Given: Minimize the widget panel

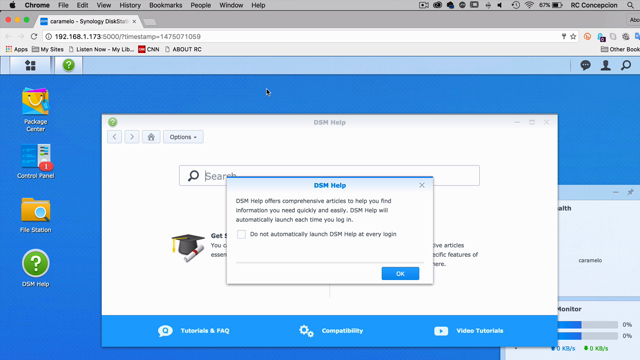Looking at the screenshot, I should [x=616, y=192].
